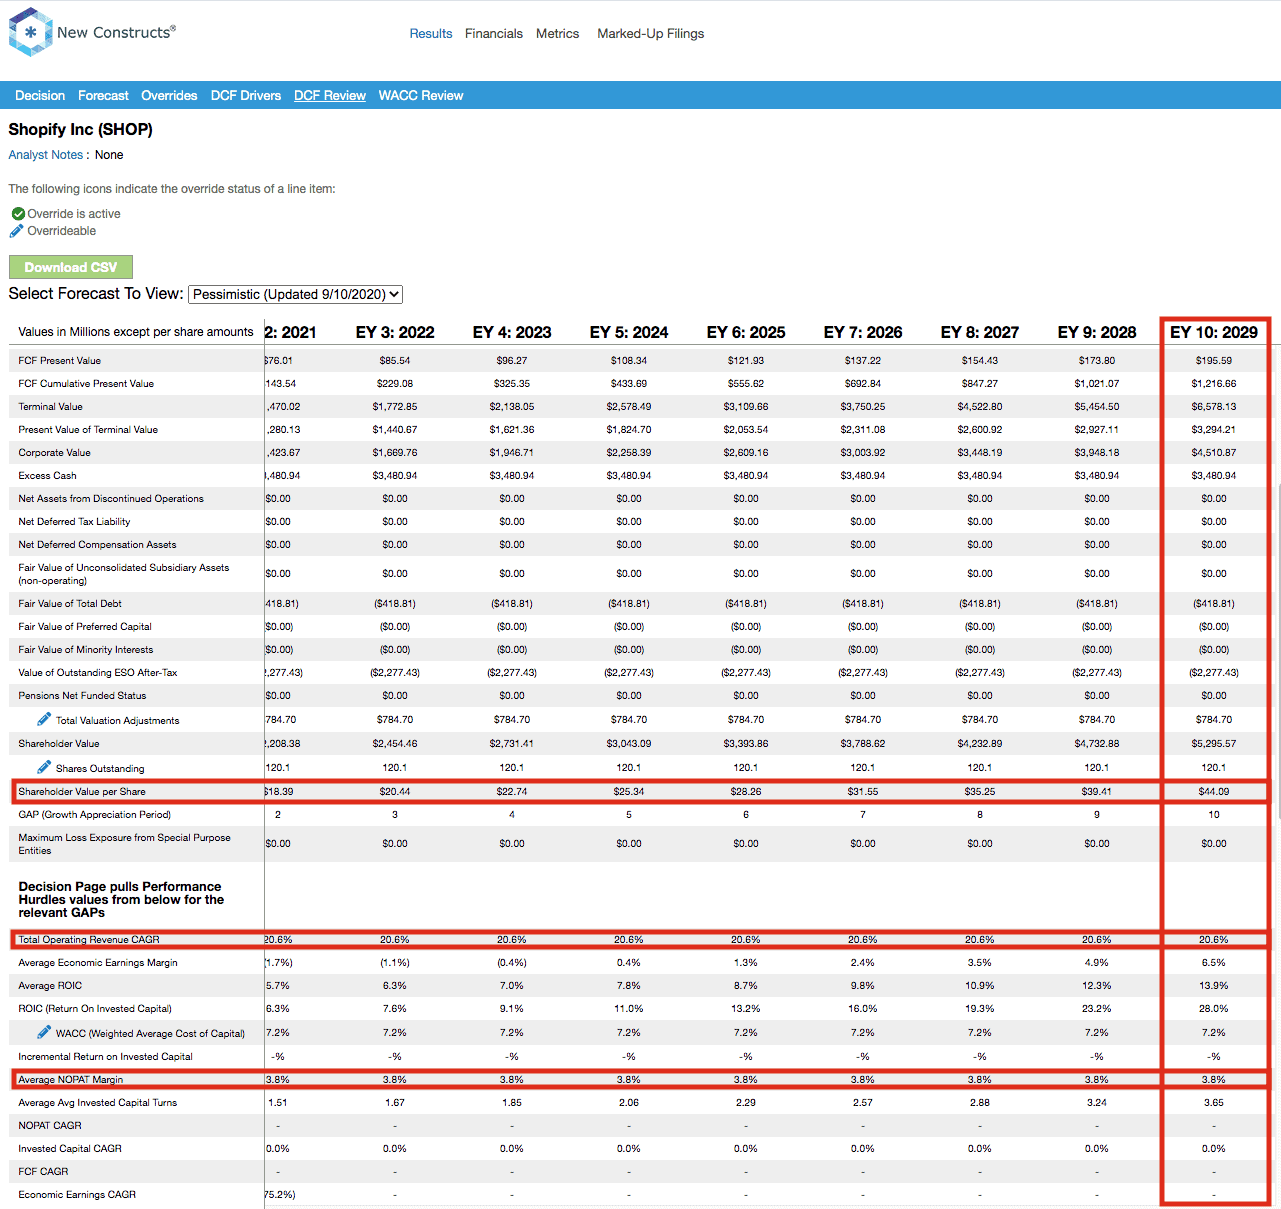Open the Select Forecast To View dropdown
Viewport: 1281px width, 1209px height.
click(295, 294)
